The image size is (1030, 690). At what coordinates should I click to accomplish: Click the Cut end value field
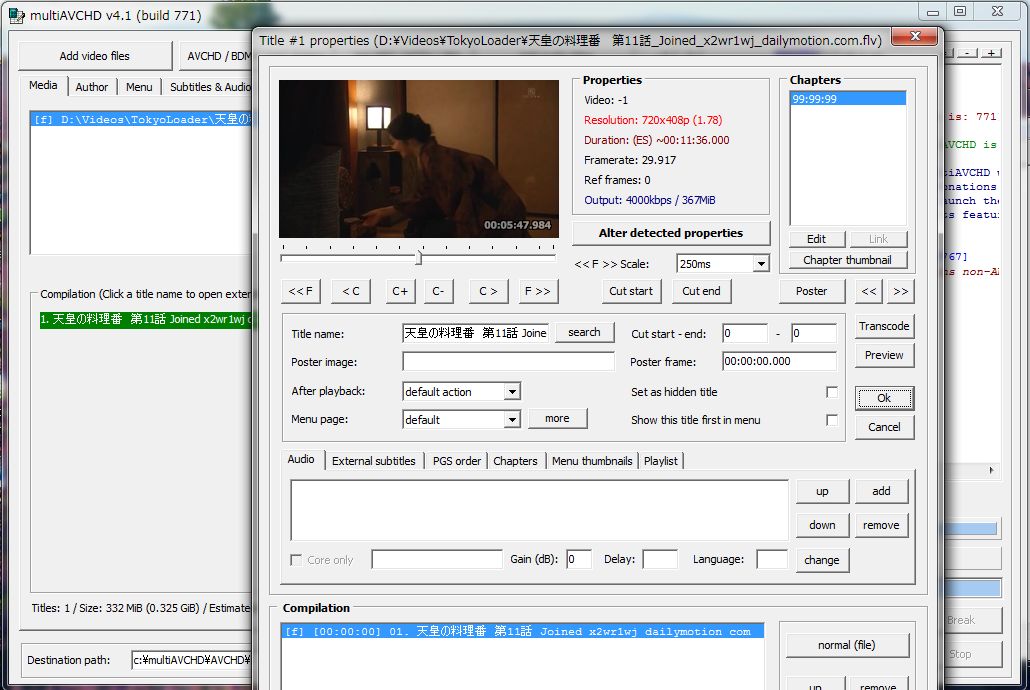tap(814, 334)
